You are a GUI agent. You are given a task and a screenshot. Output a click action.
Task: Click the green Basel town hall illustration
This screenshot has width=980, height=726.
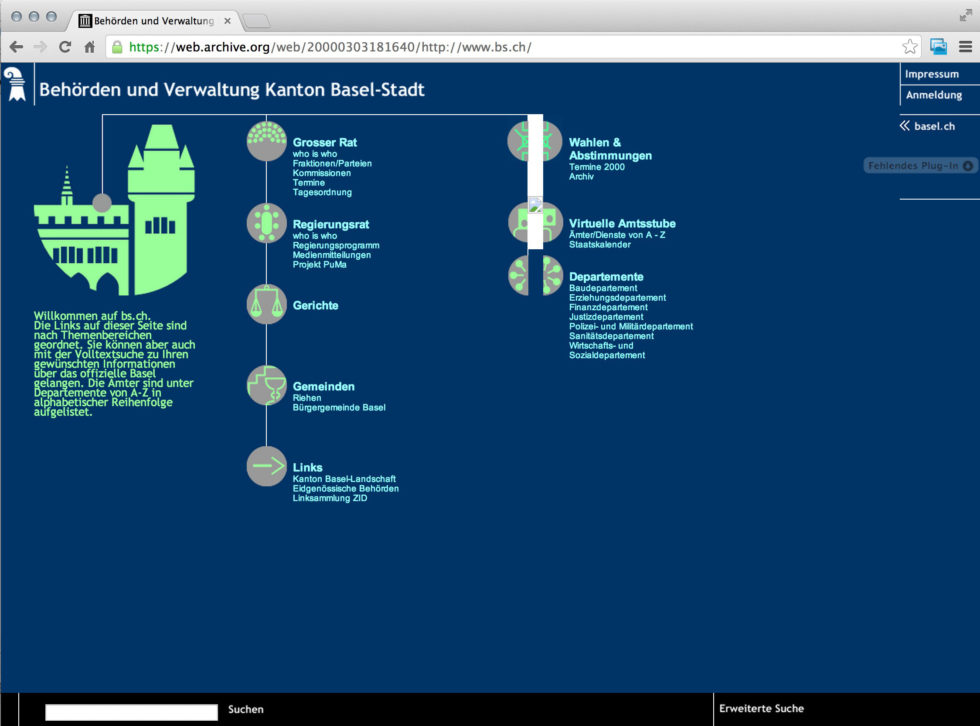pyautogui.click(x=114, y=210)
